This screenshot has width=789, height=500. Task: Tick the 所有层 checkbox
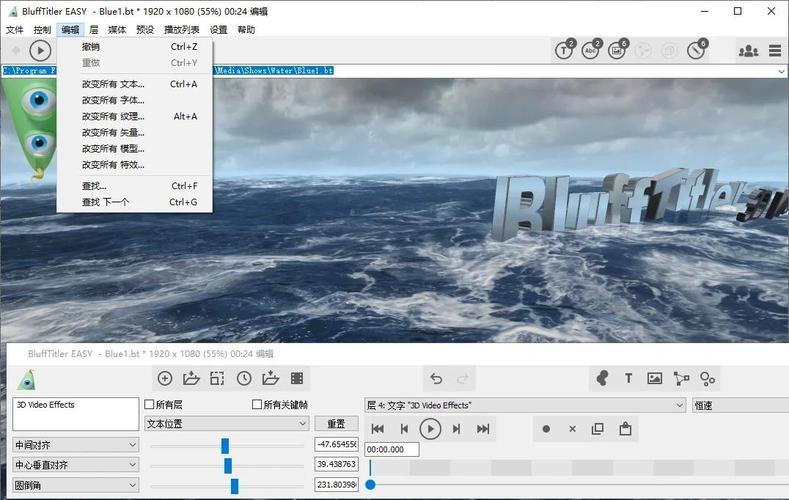click(x=149, y=404)
